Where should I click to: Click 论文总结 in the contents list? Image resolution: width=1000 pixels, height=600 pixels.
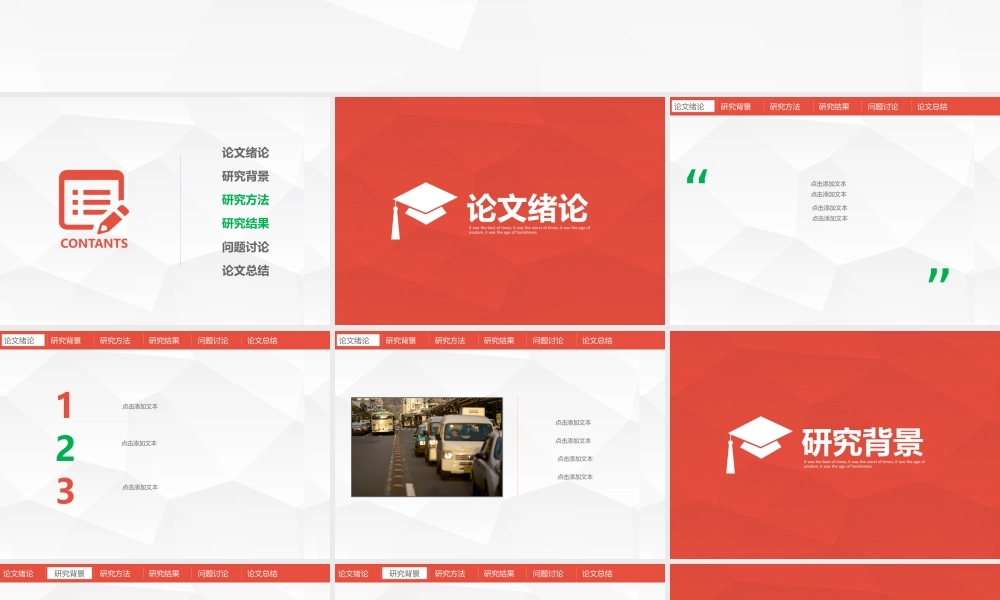click(246, 268)
